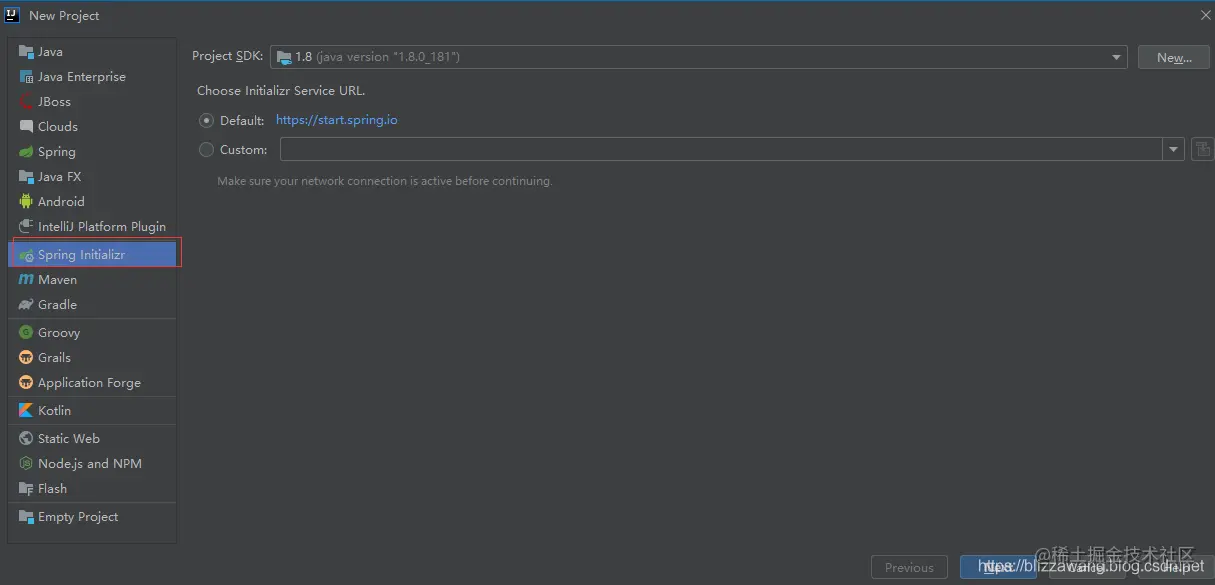Open the https://start.spring.io link

click(337, 120)
